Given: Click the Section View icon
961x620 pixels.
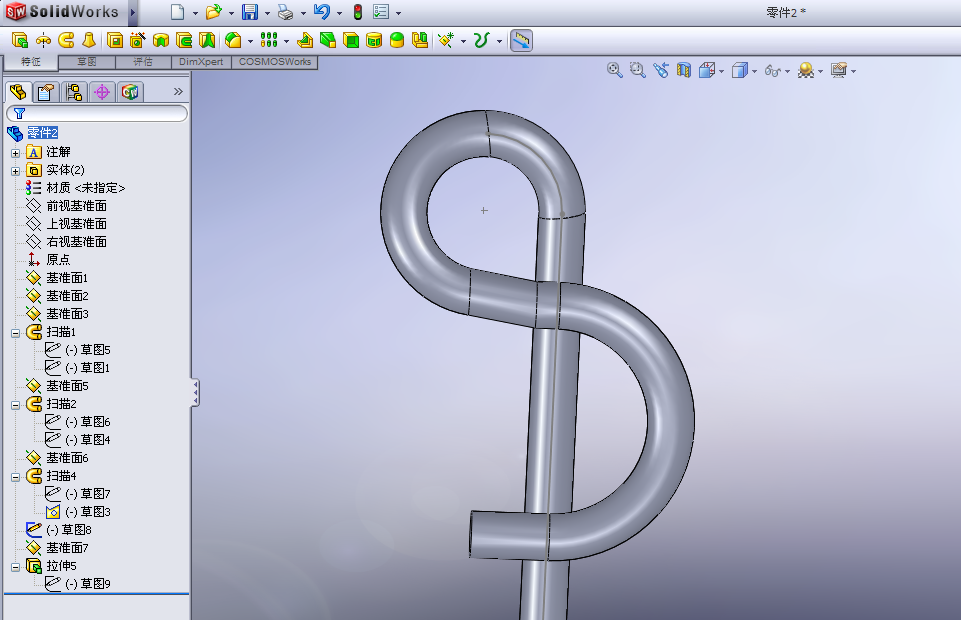Looking at the screenshot, I should click(683, 70).
